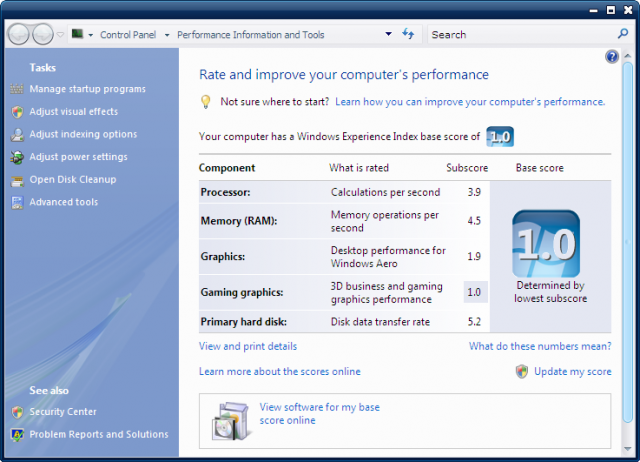Click the Adjust visual effects shield icon
Viewport: 640px width, 462px height.
(17, 112)
